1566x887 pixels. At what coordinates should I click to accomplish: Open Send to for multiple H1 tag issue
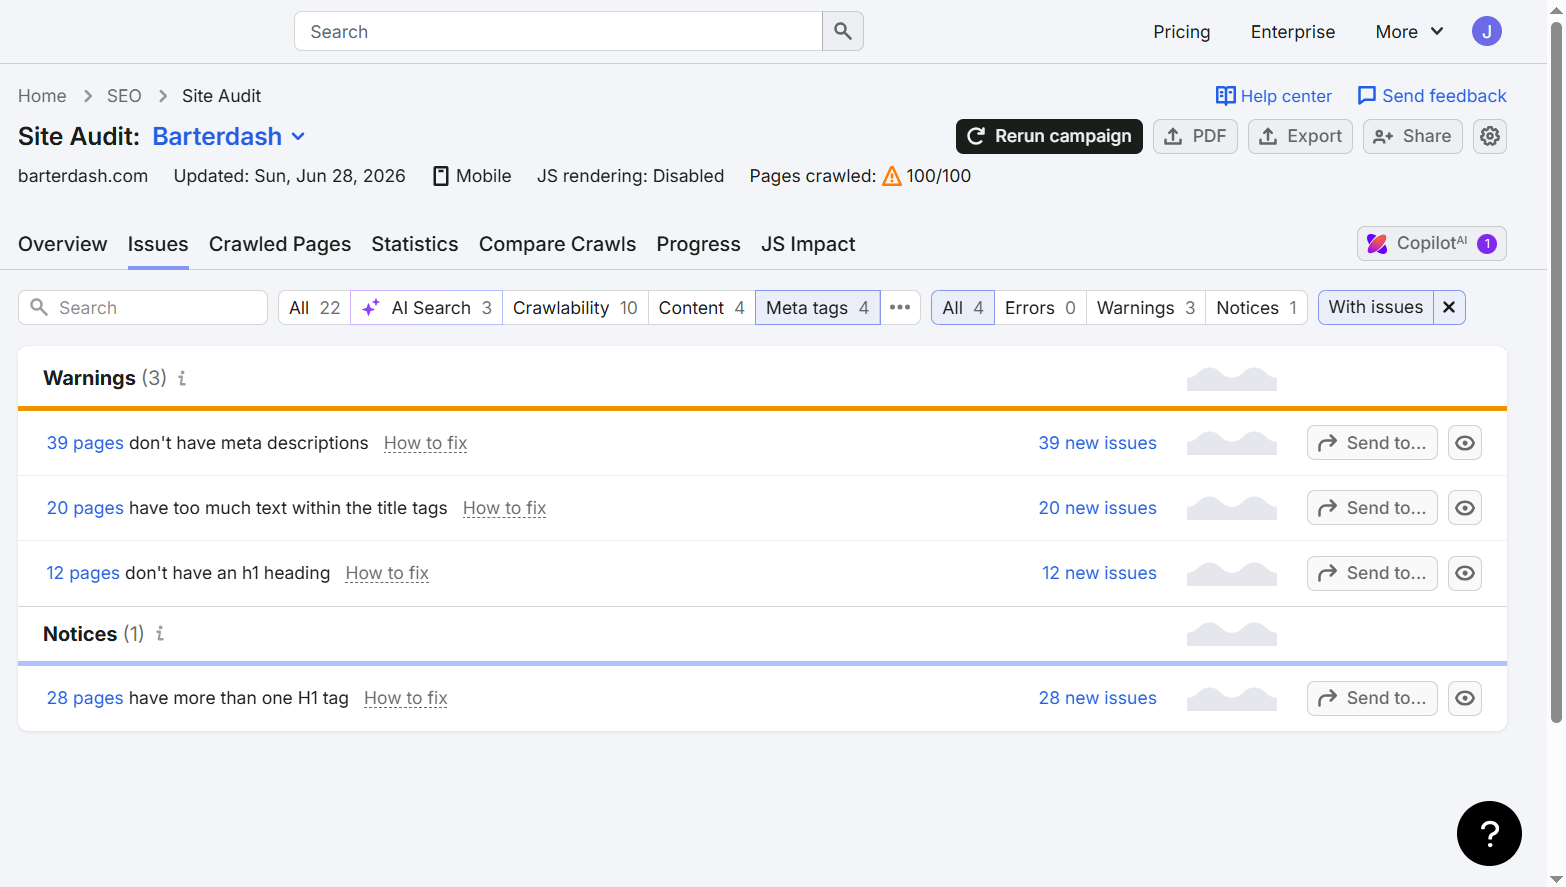point(1372,698)
